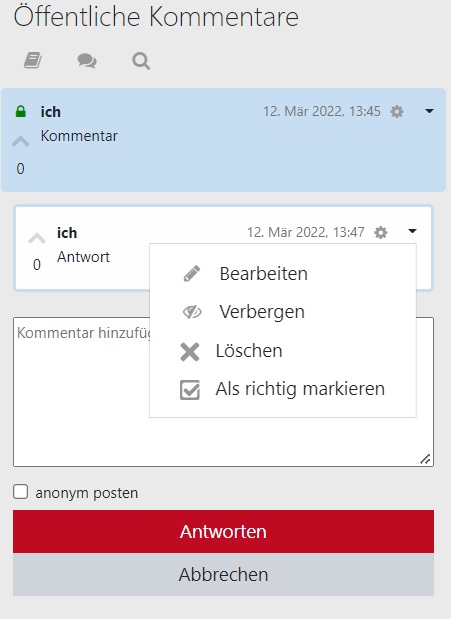Click the textarea resize handle

point(425,459)
